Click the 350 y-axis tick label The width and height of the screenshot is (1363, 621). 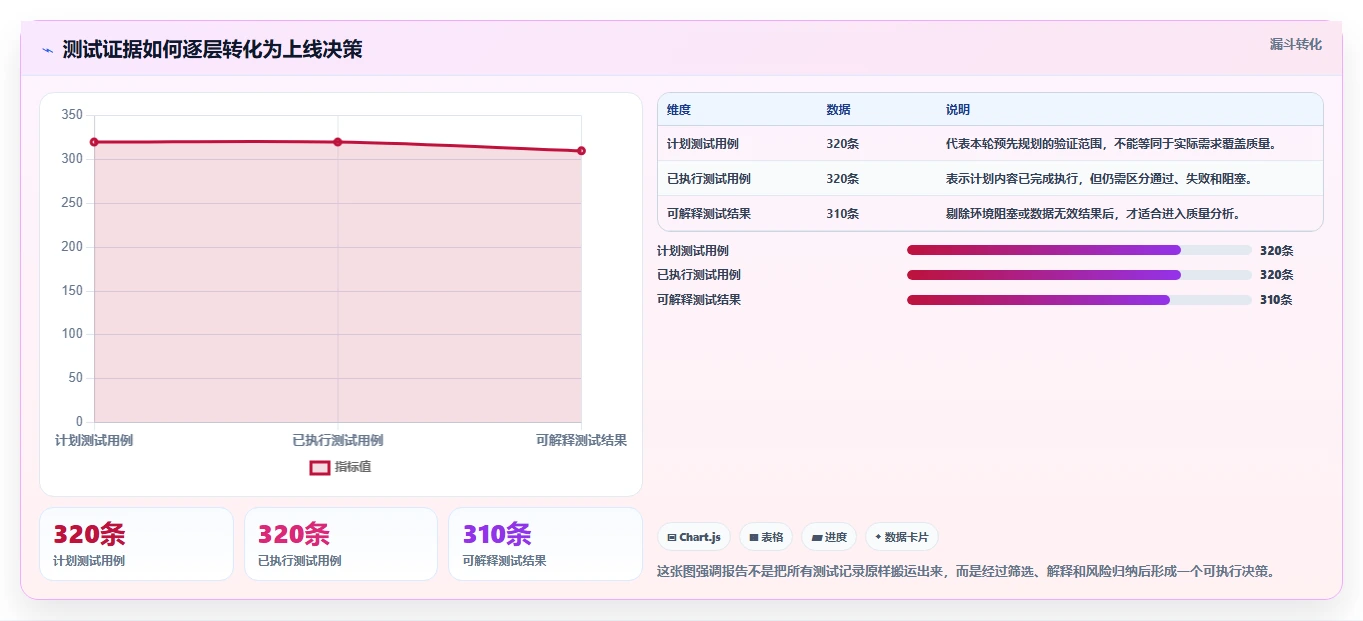[x=72, y=115]
